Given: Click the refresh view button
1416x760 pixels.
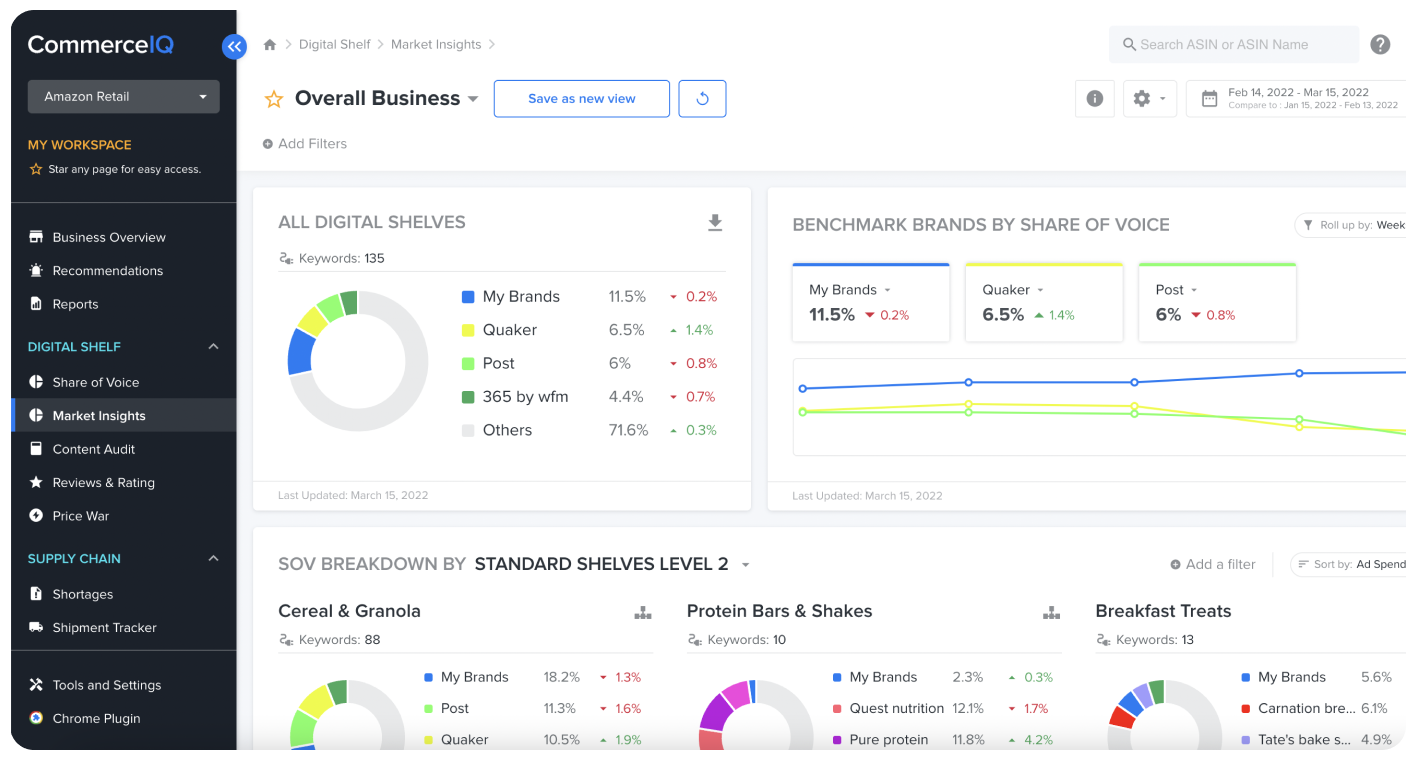Looking at the screenshot, I should [x=702, y=99].
